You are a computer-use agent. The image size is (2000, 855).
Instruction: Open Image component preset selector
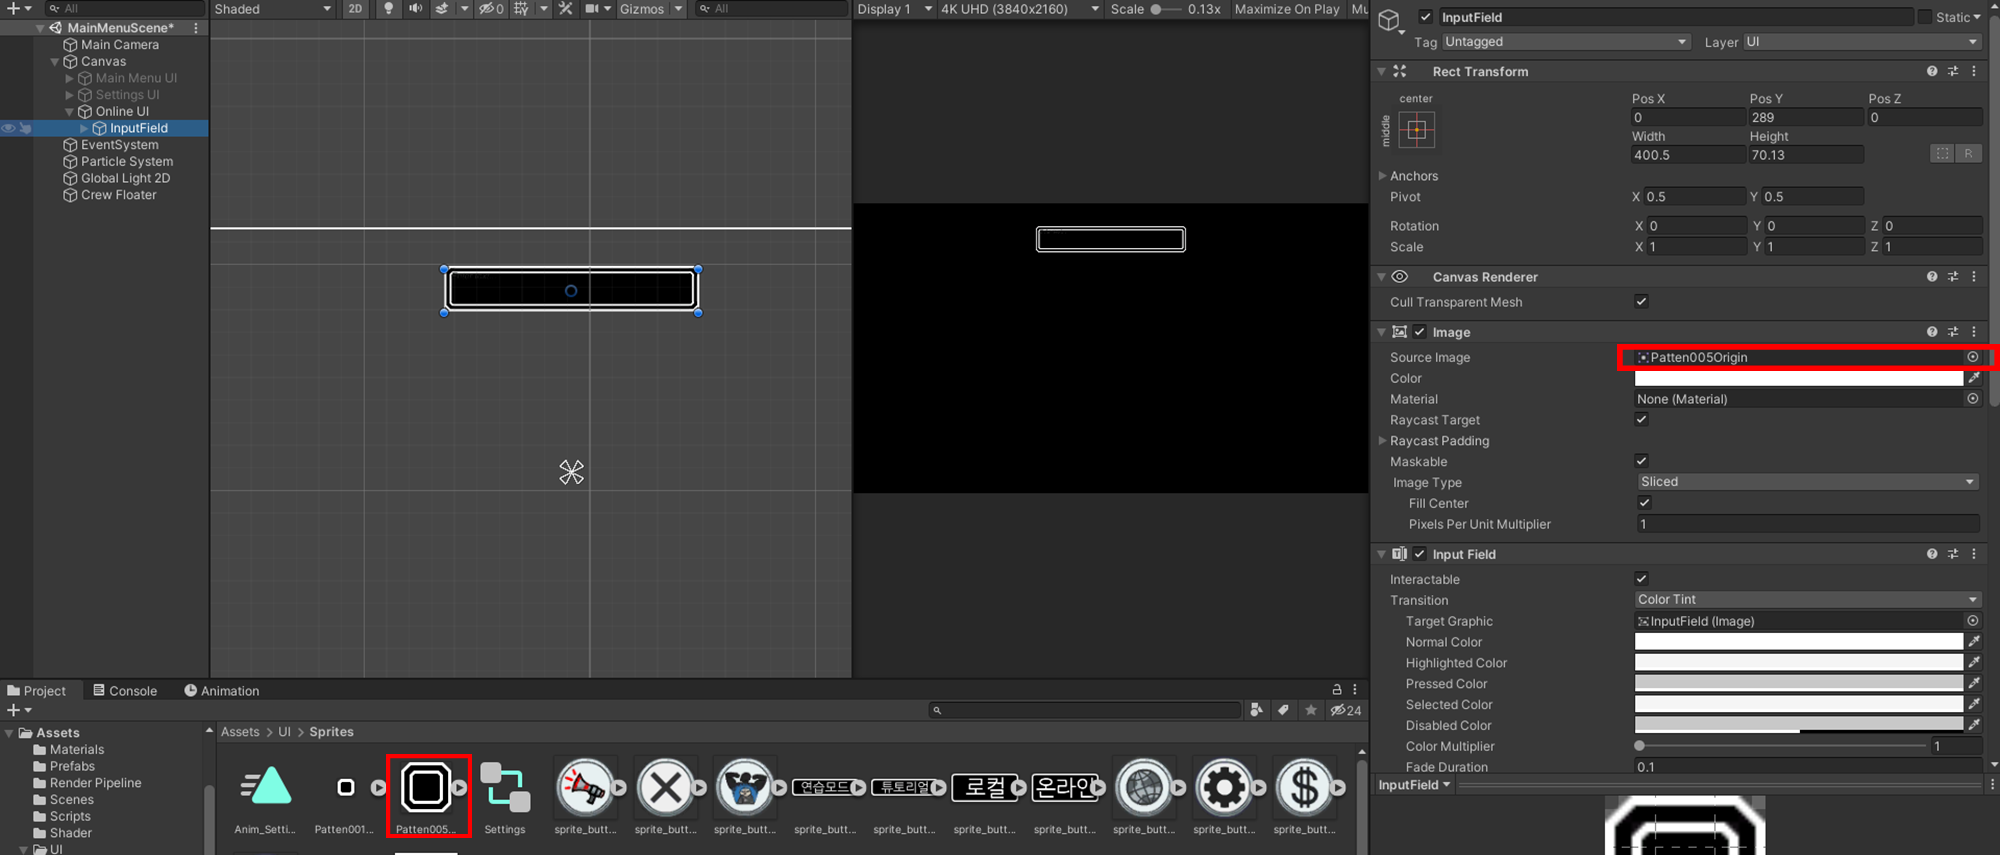[x=1953, y=332]
